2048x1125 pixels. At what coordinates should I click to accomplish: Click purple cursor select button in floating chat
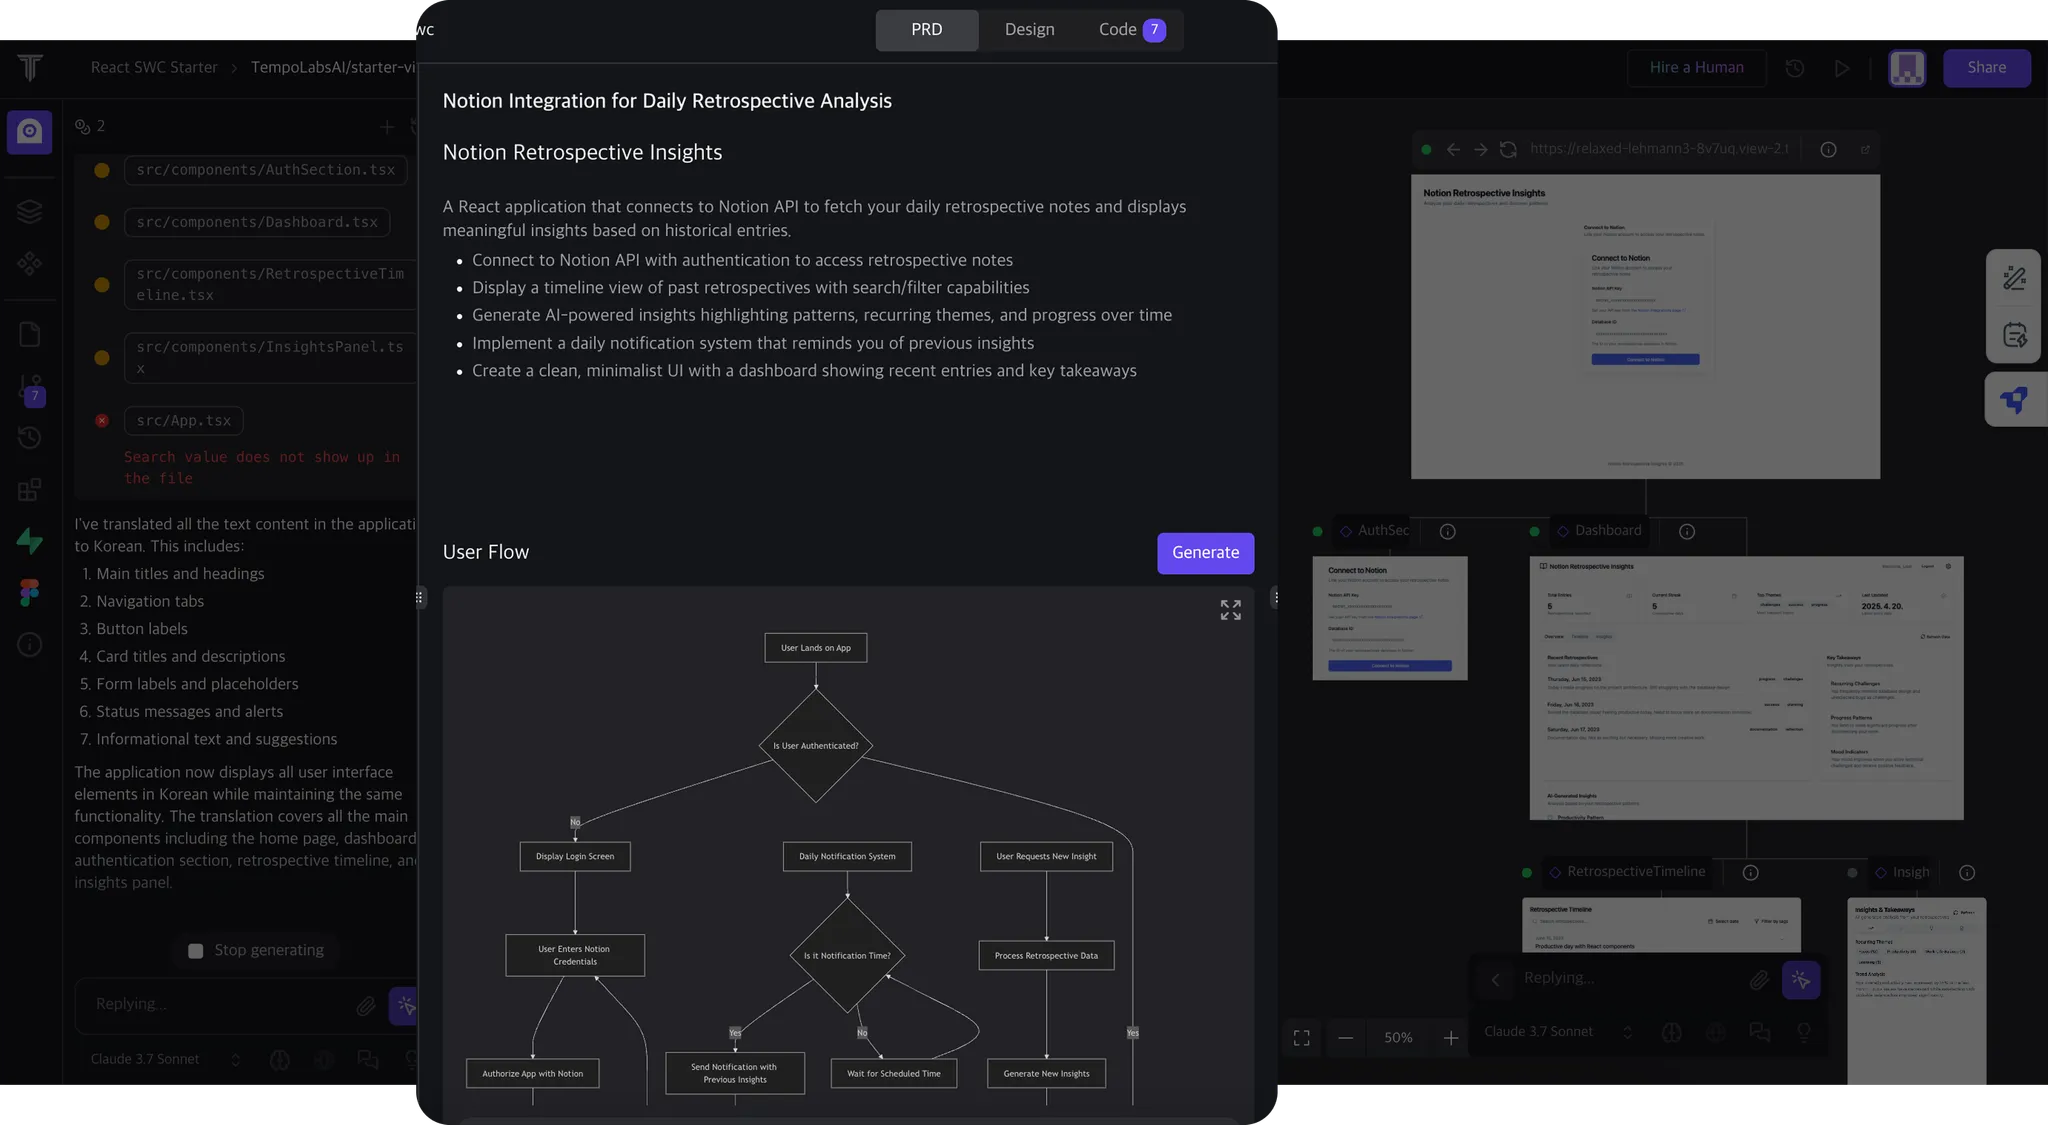pos(1800,980)
